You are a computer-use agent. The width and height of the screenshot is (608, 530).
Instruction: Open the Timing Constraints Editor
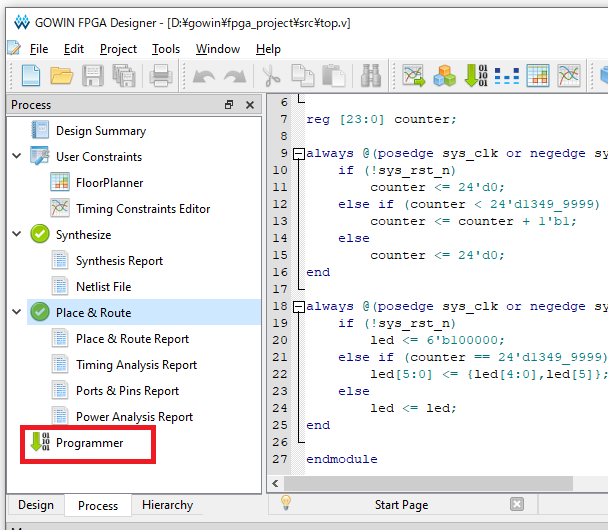[142, 209]
